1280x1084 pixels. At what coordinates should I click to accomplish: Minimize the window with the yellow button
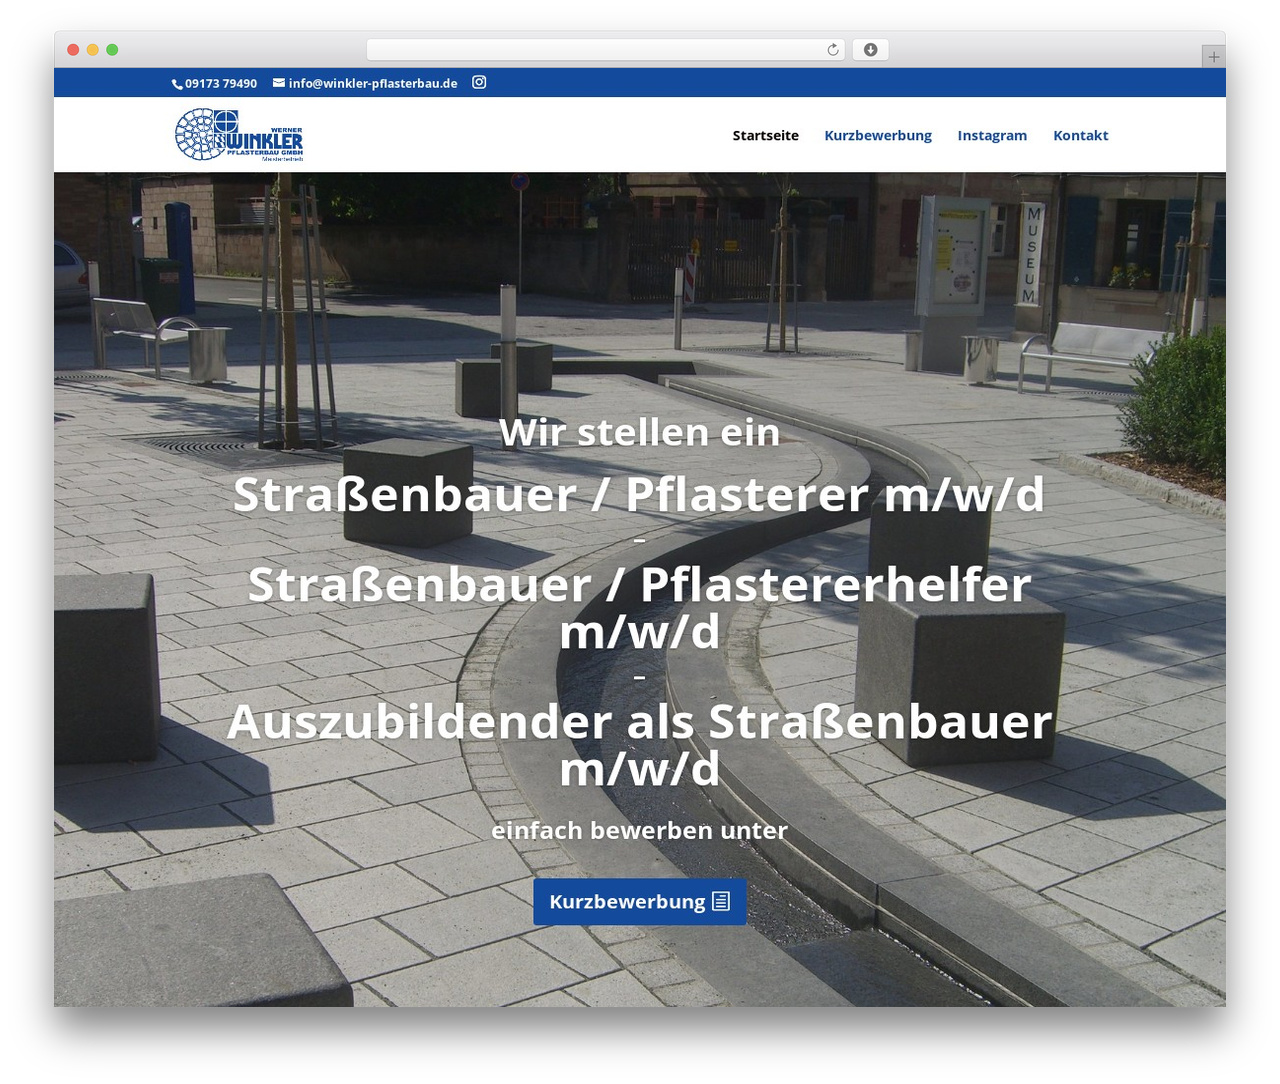coord(93,50)
